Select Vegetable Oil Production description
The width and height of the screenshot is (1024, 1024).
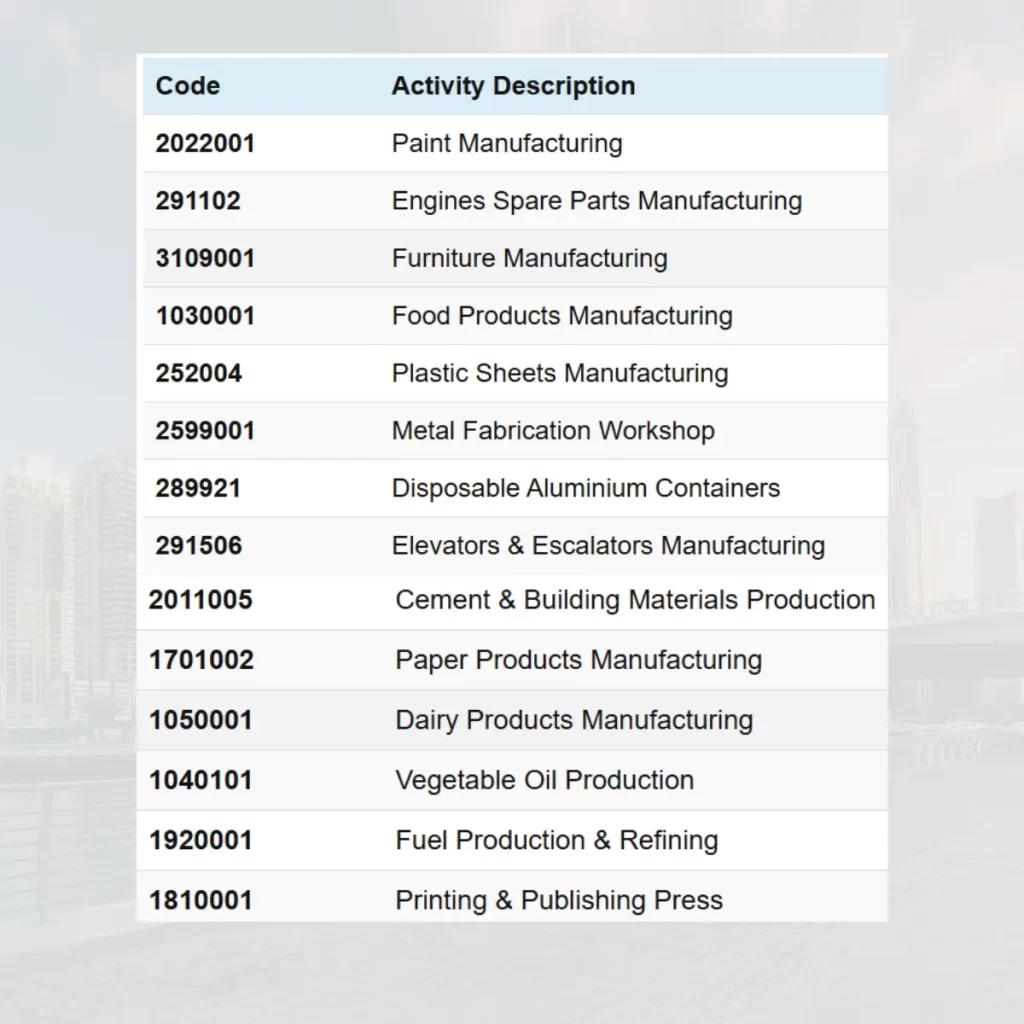point(544,780)
